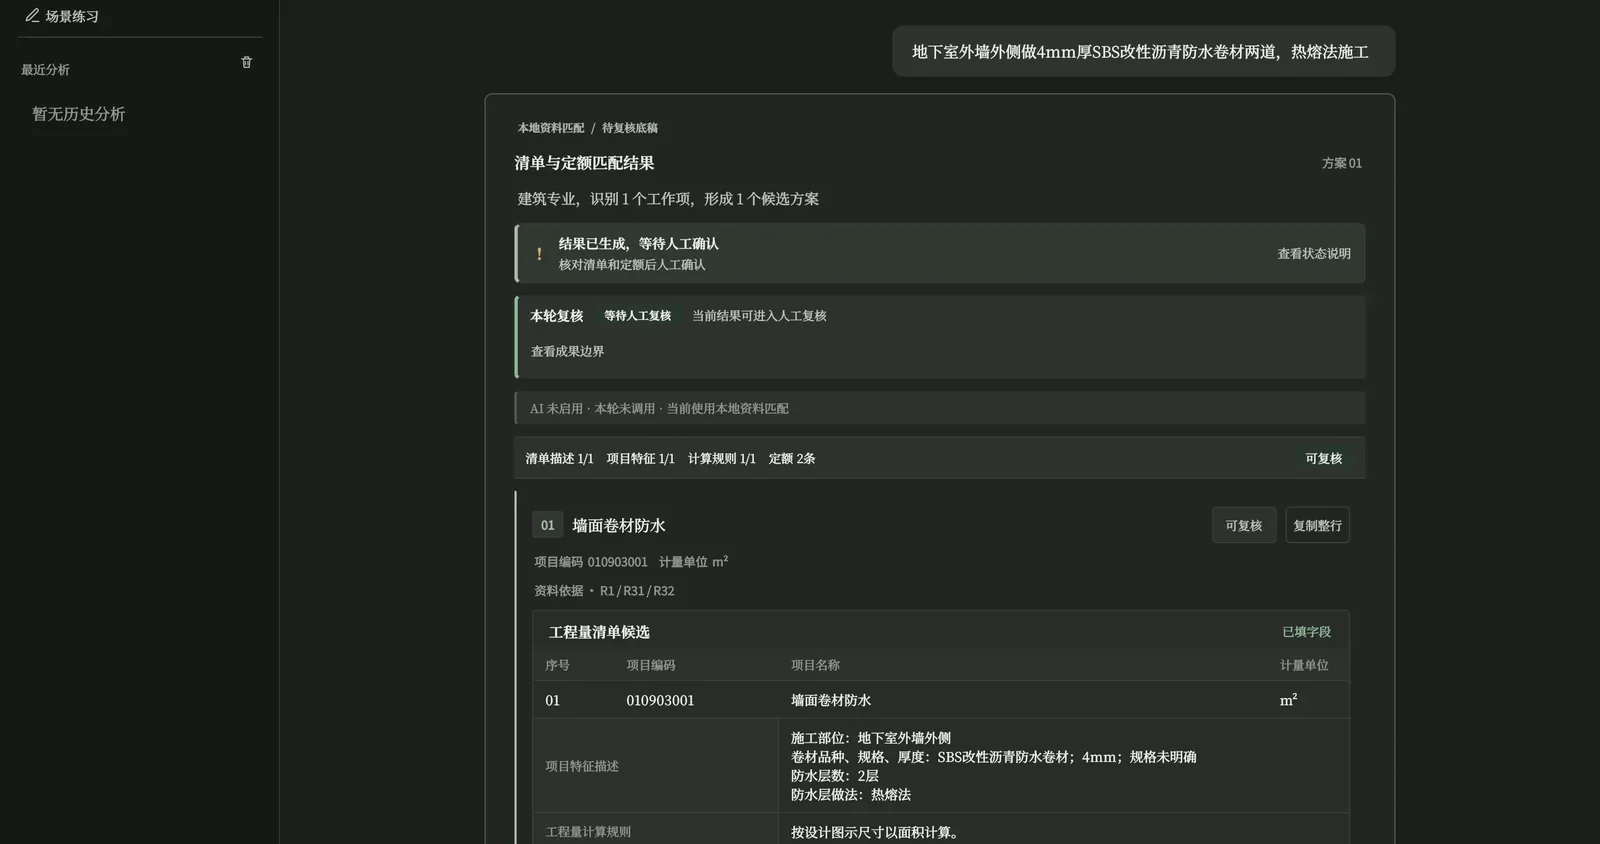
Task: Click the 项目名称 column header
Action: (x=815, y=665)
